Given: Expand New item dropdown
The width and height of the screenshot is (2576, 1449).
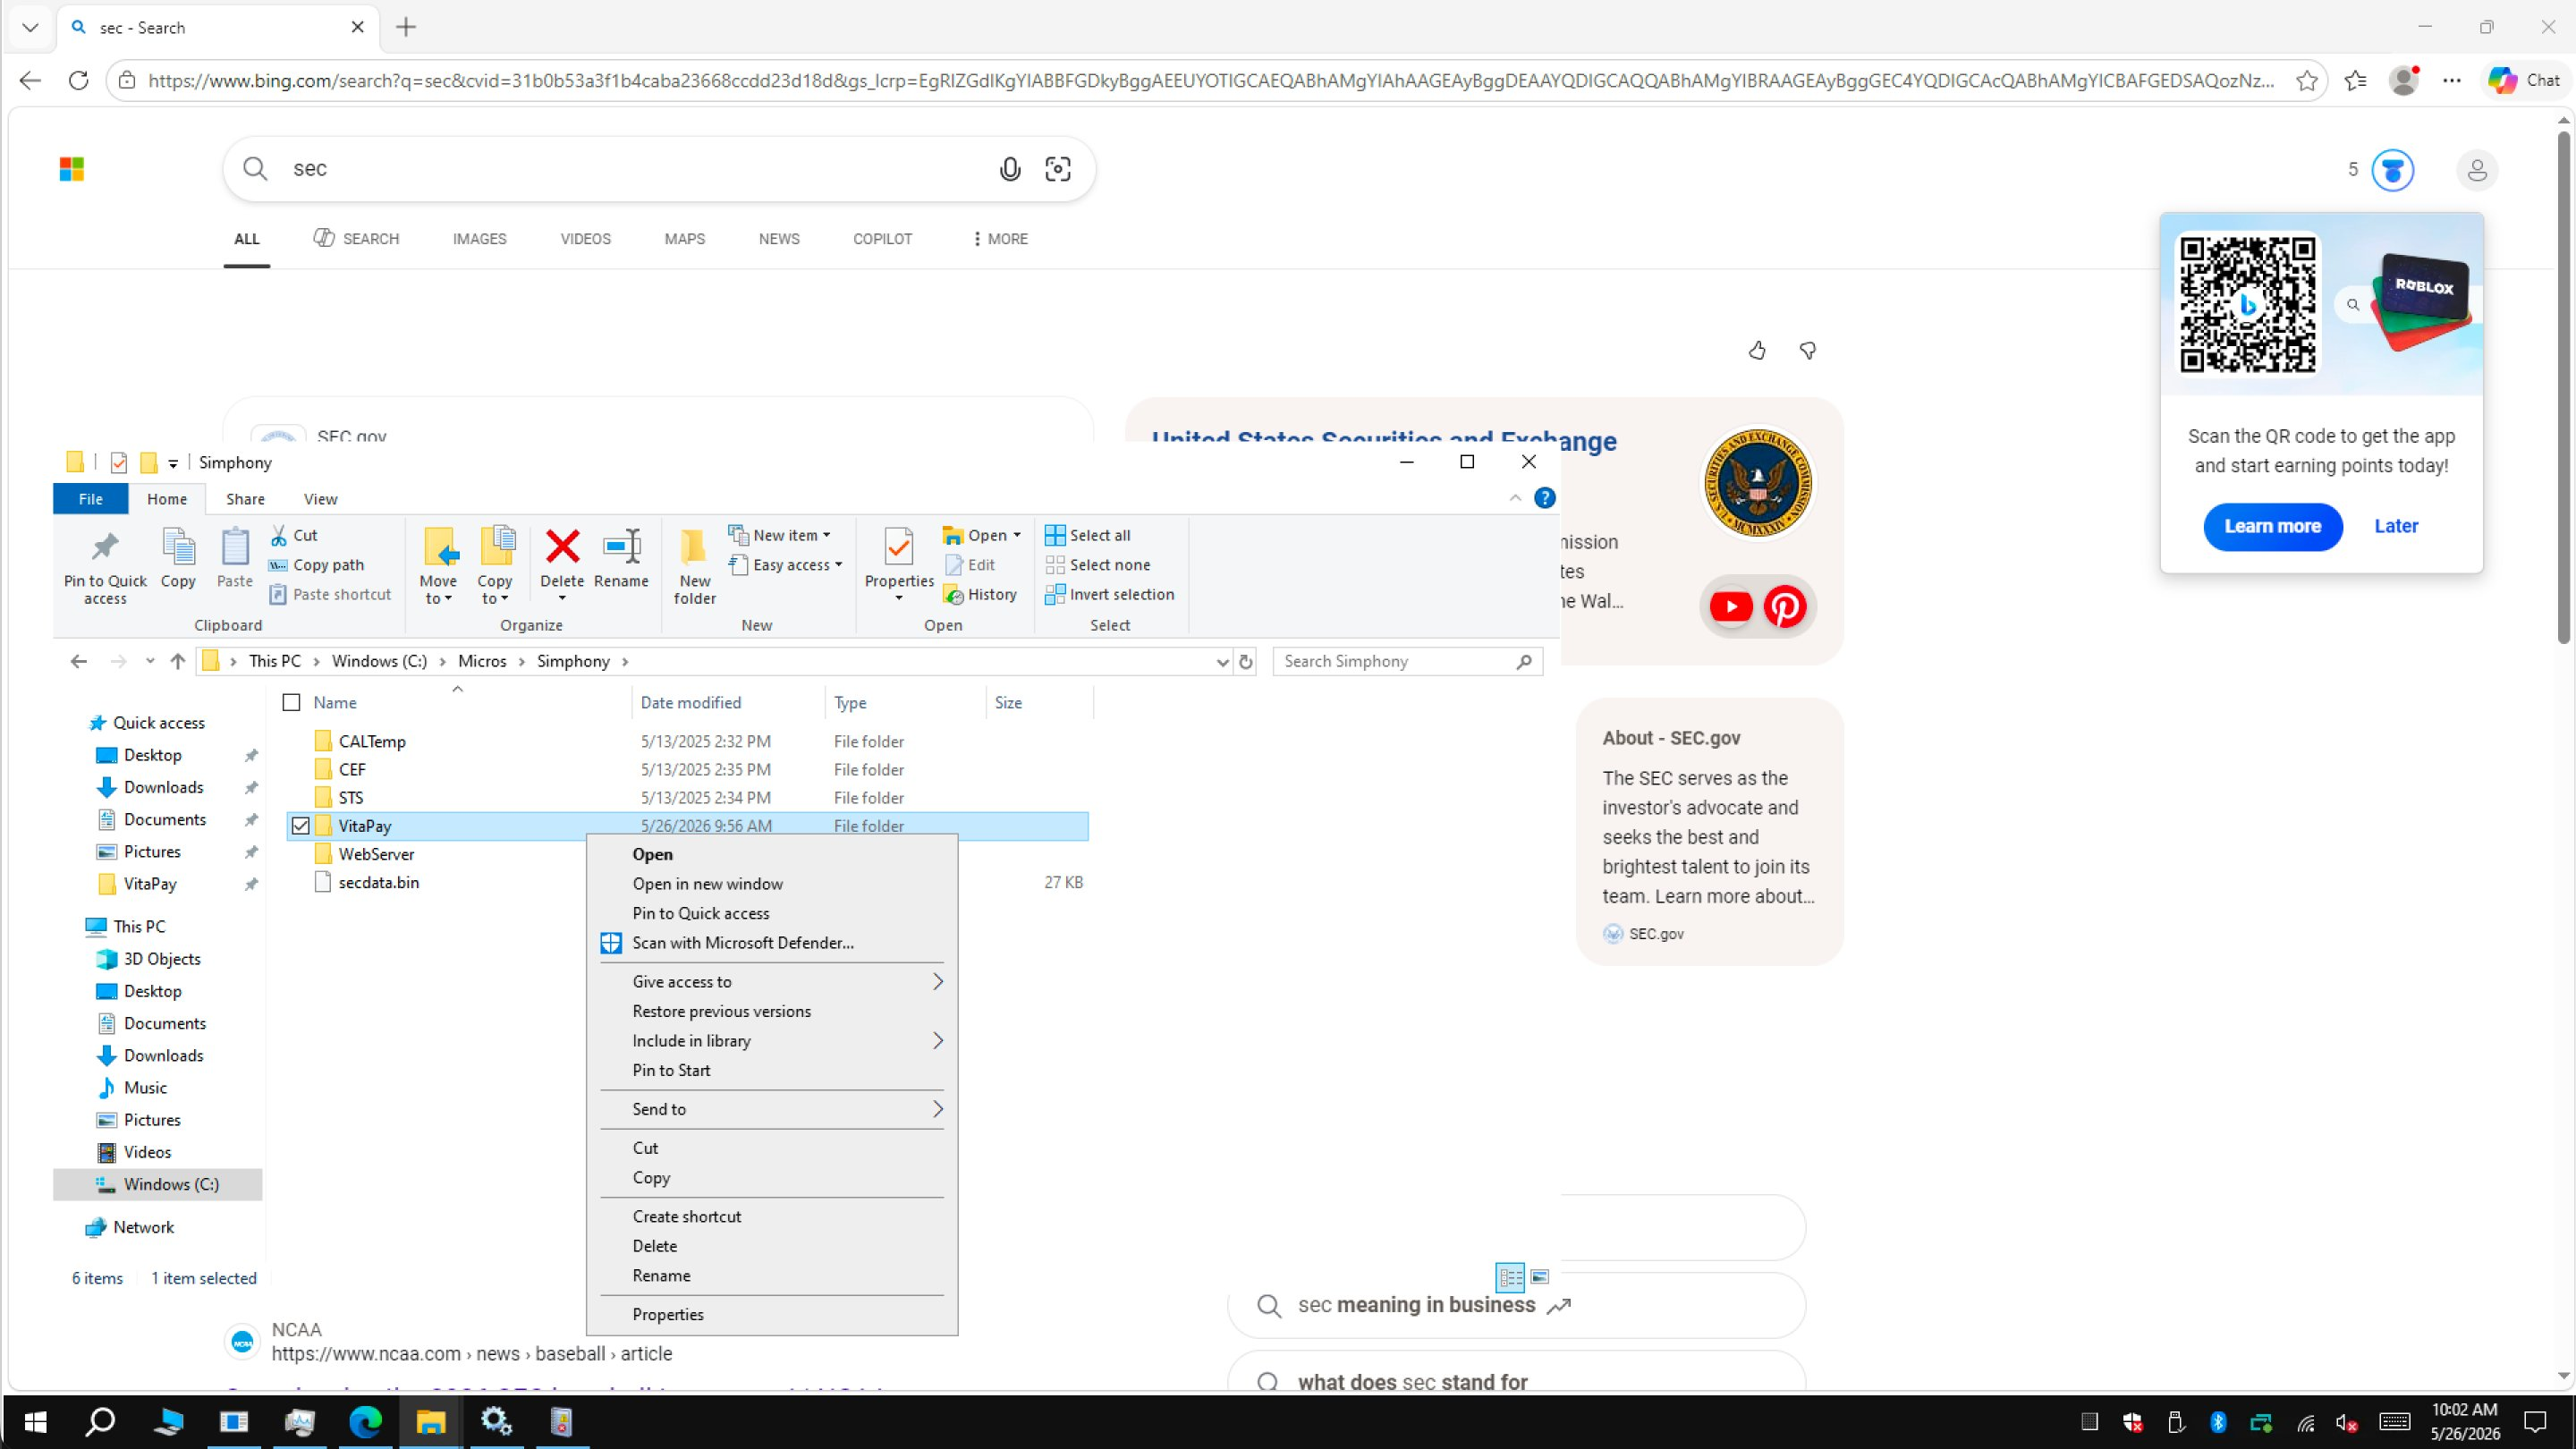Looking at the screenshot, I should 780,536.
